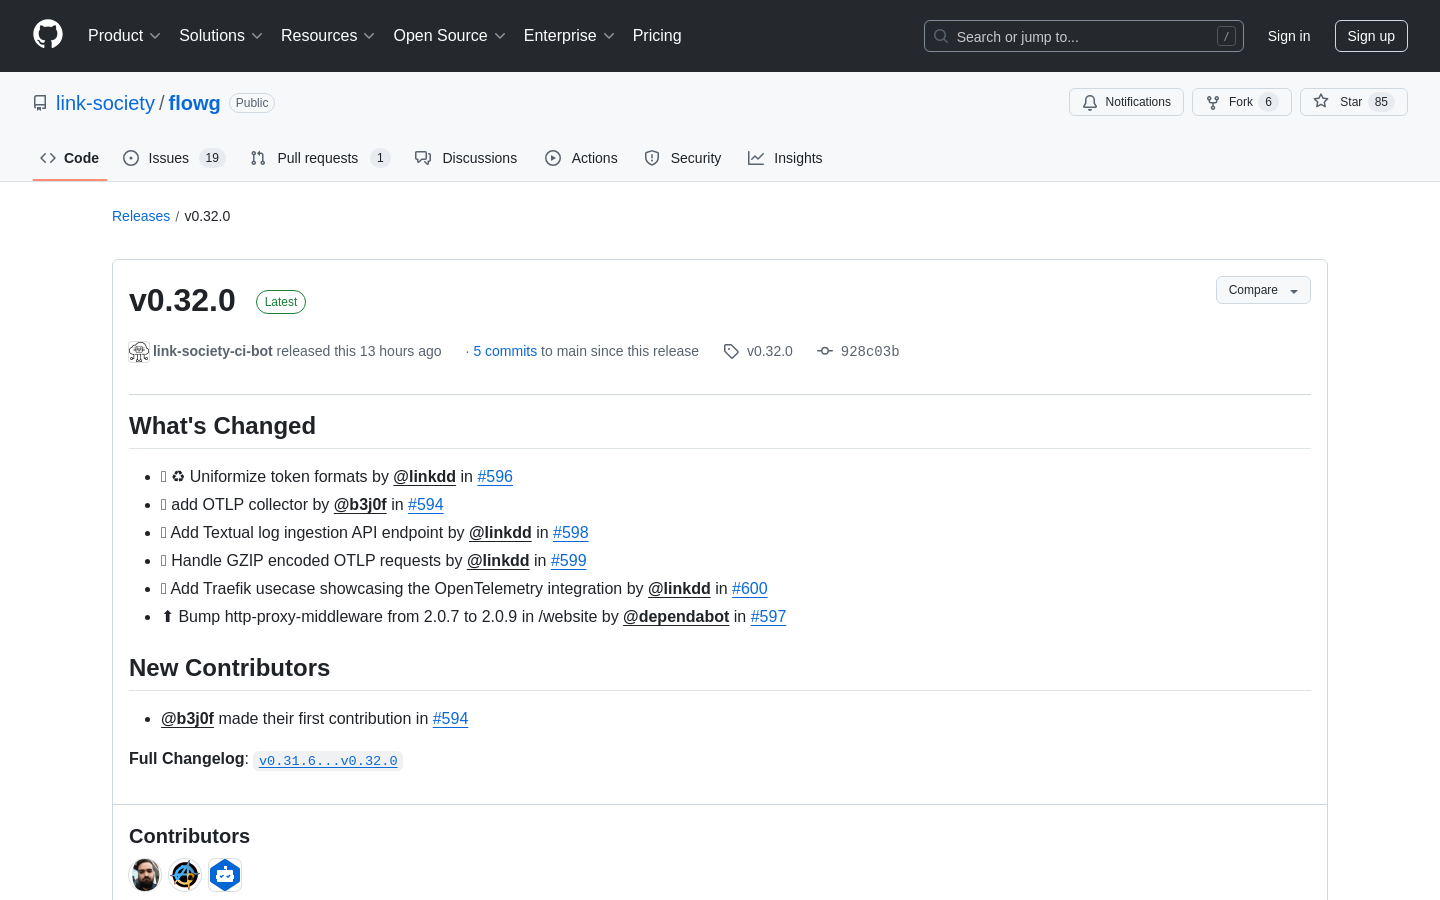Open link-society owner link
The height and width of the screenshot is (900, 1440).
[x=105, y=103]
